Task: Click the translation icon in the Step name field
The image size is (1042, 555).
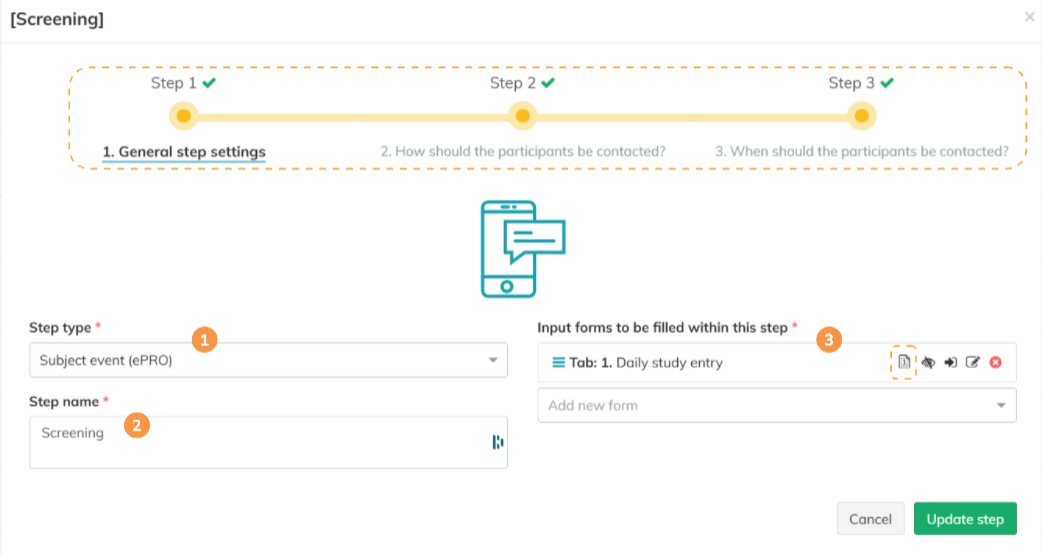Action: (497, 442)
